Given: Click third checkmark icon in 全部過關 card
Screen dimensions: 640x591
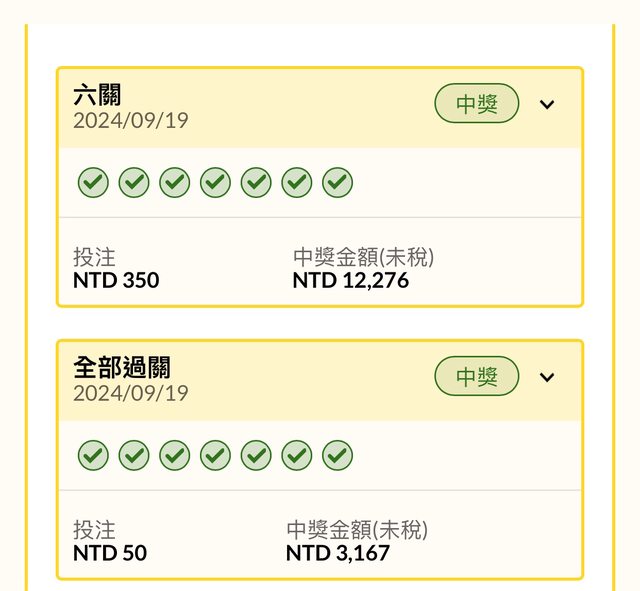Looking at the screenshot, I should [x=175, y=456].
